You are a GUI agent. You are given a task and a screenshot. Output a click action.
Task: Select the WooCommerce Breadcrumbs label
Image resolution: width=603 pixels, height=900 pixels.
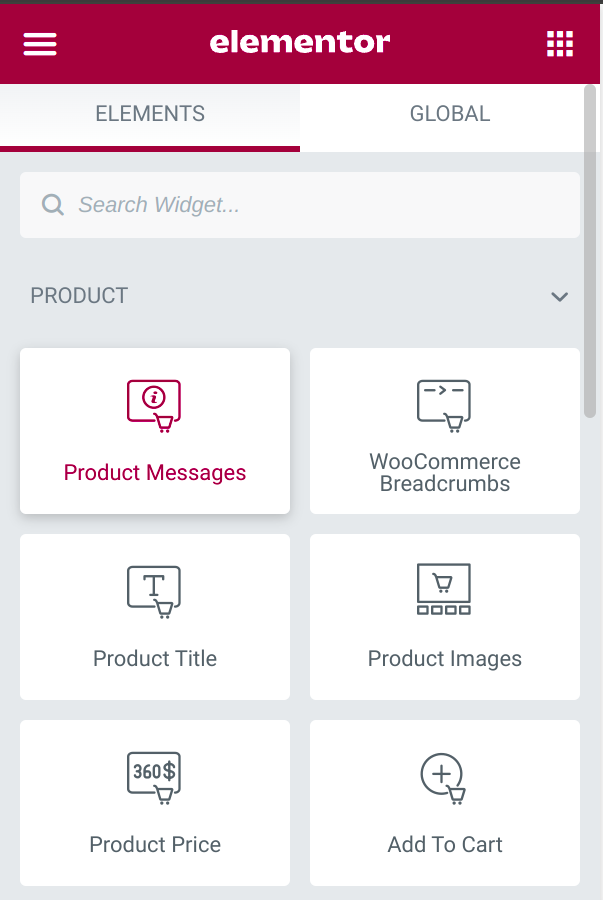[x=445, y=472]
